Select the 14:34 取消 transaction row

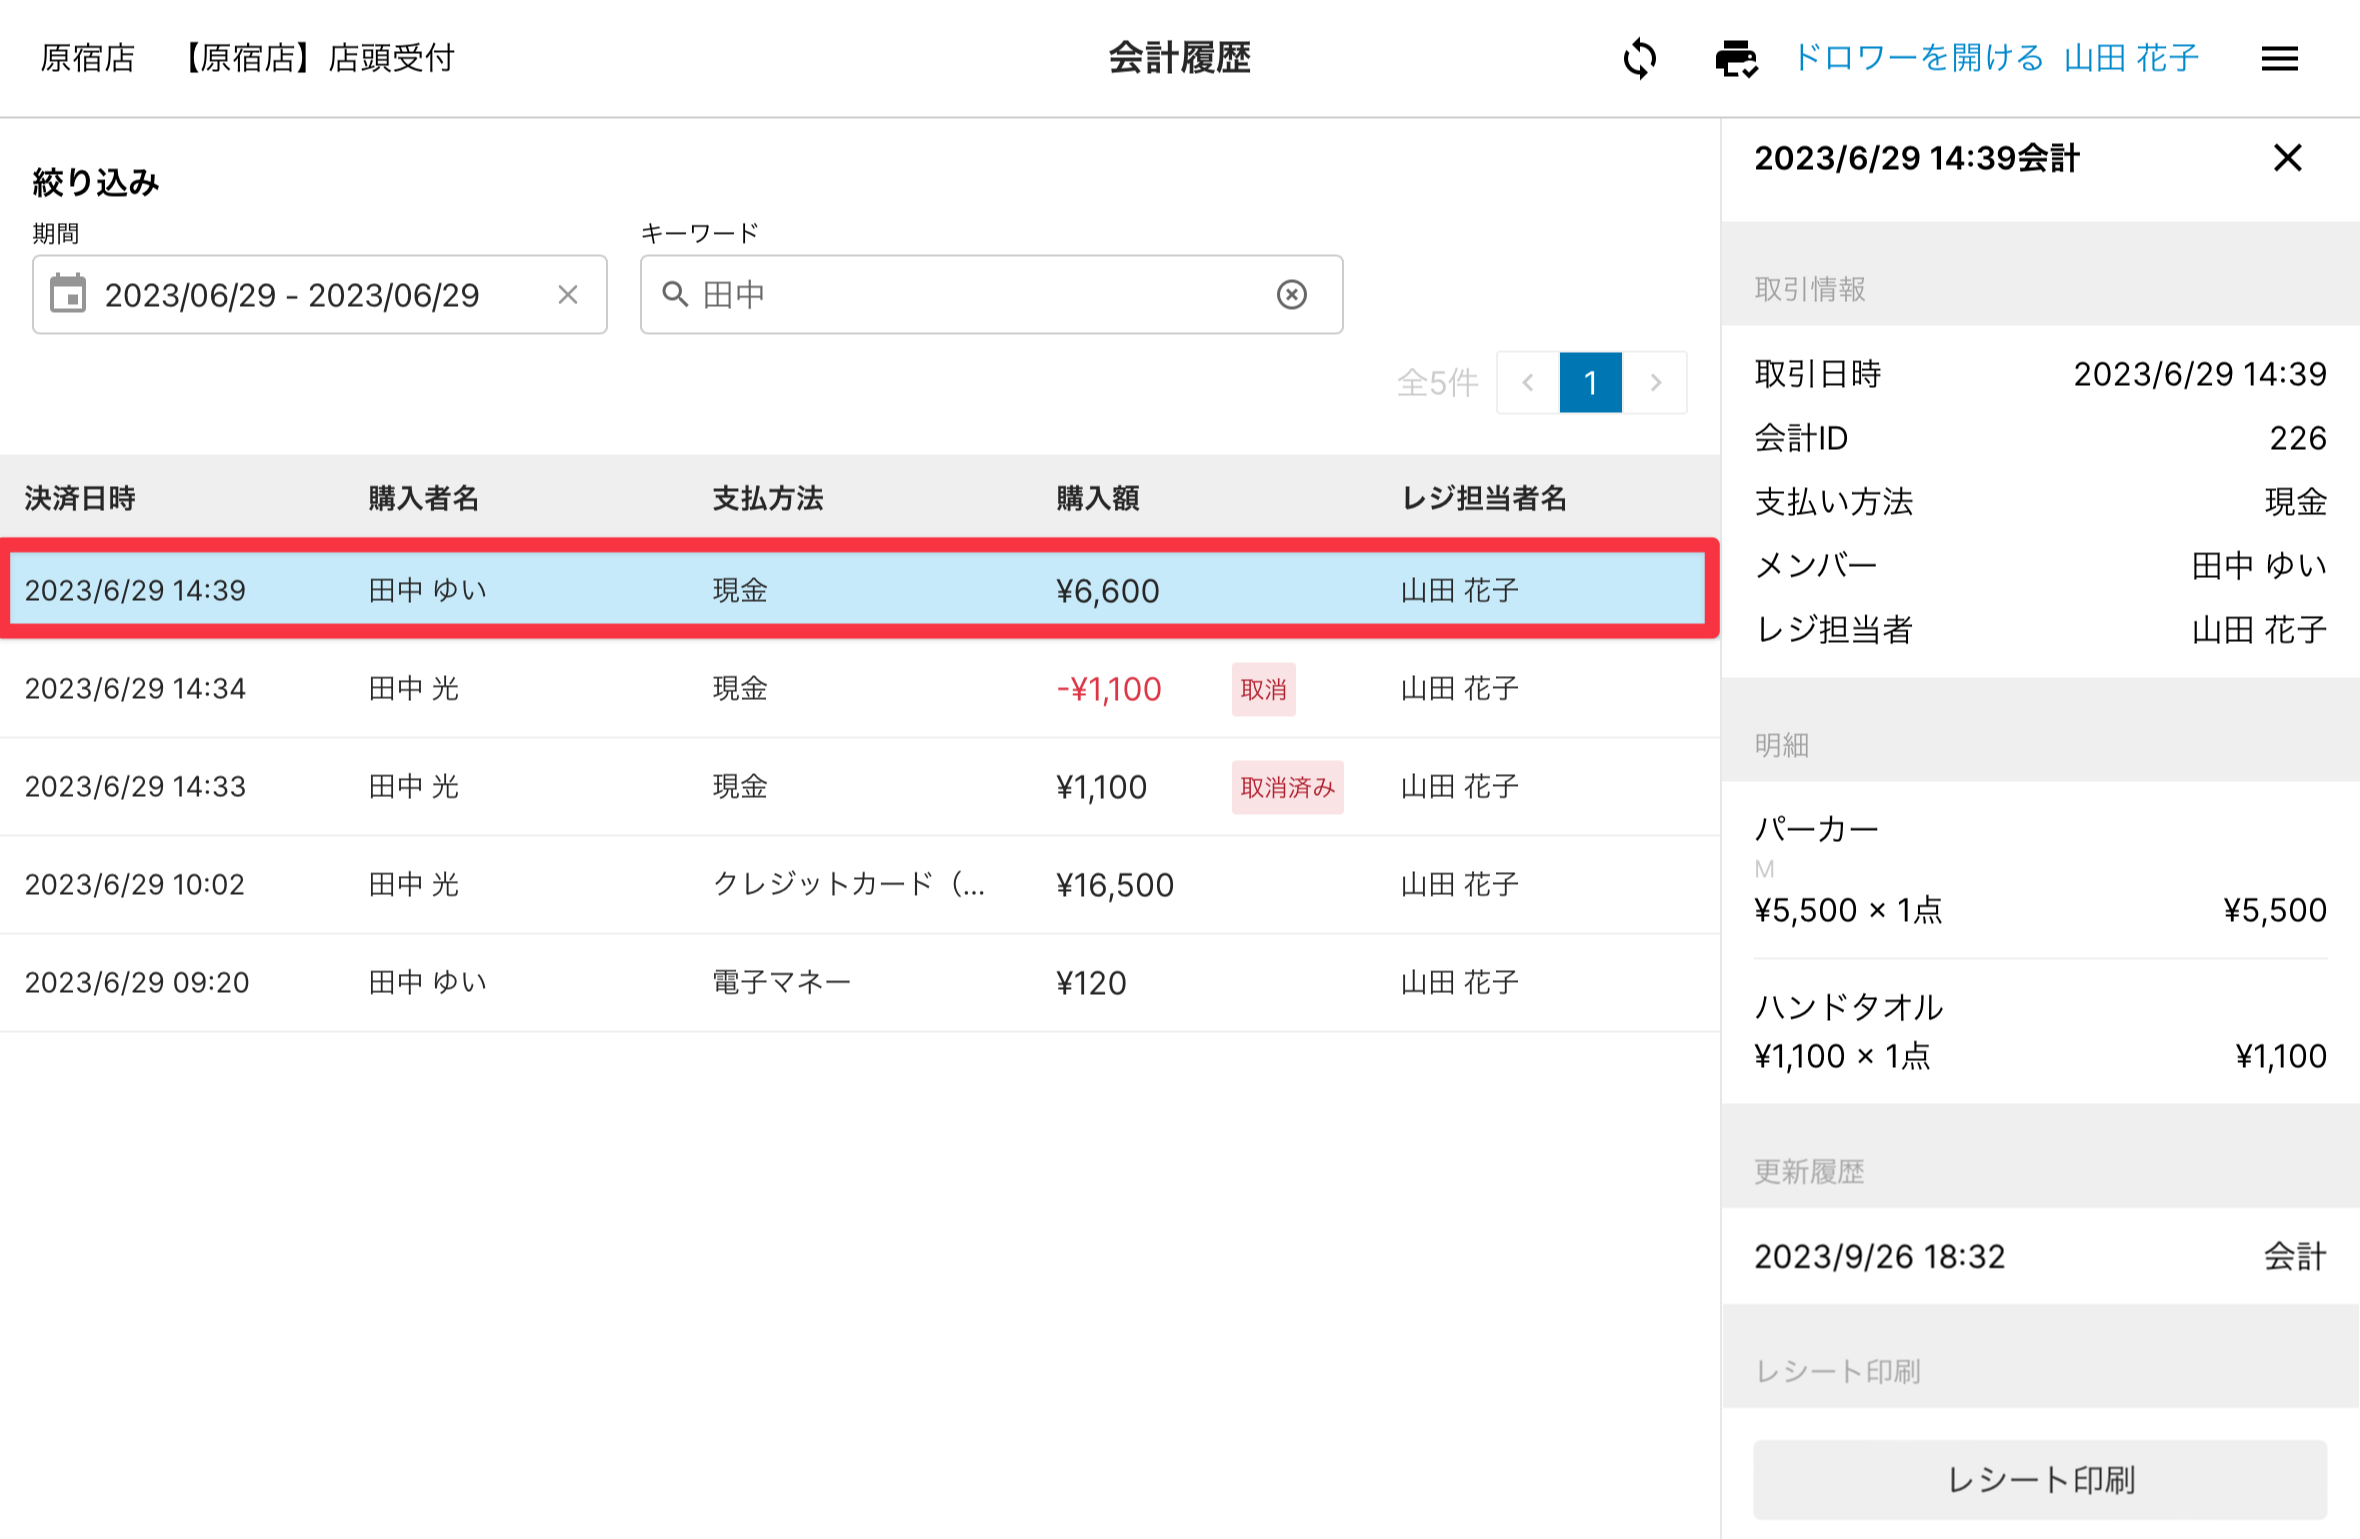tap(860, 688)
